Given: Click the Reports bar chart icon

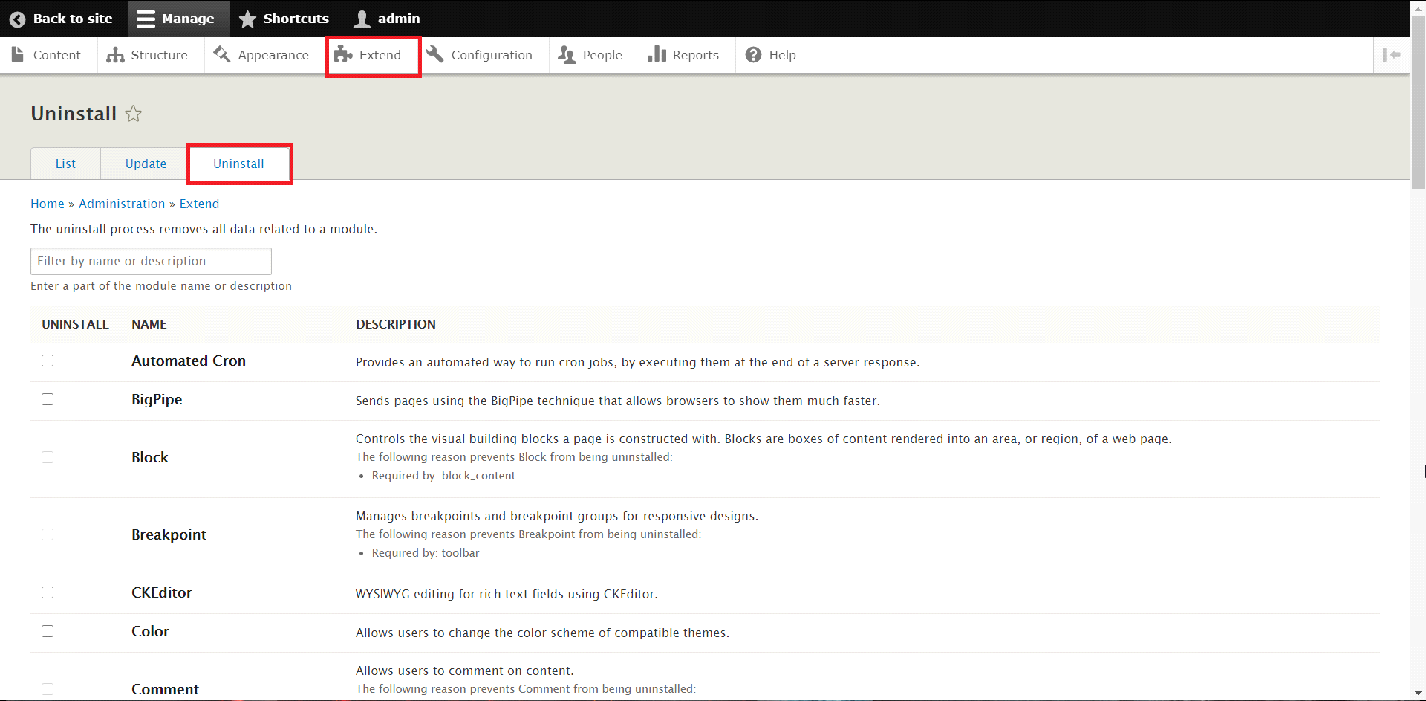Looking at the screenshot, I should point(657,55).
